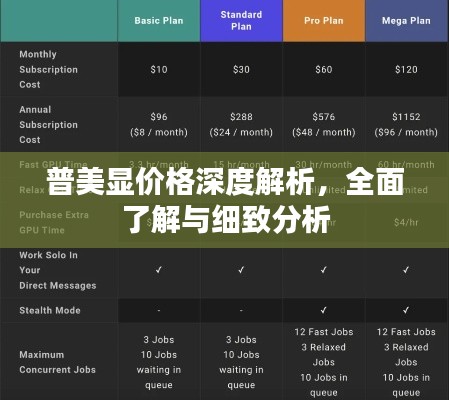
Task: Click the Chinese headline banner text
Action: (225, 201)
